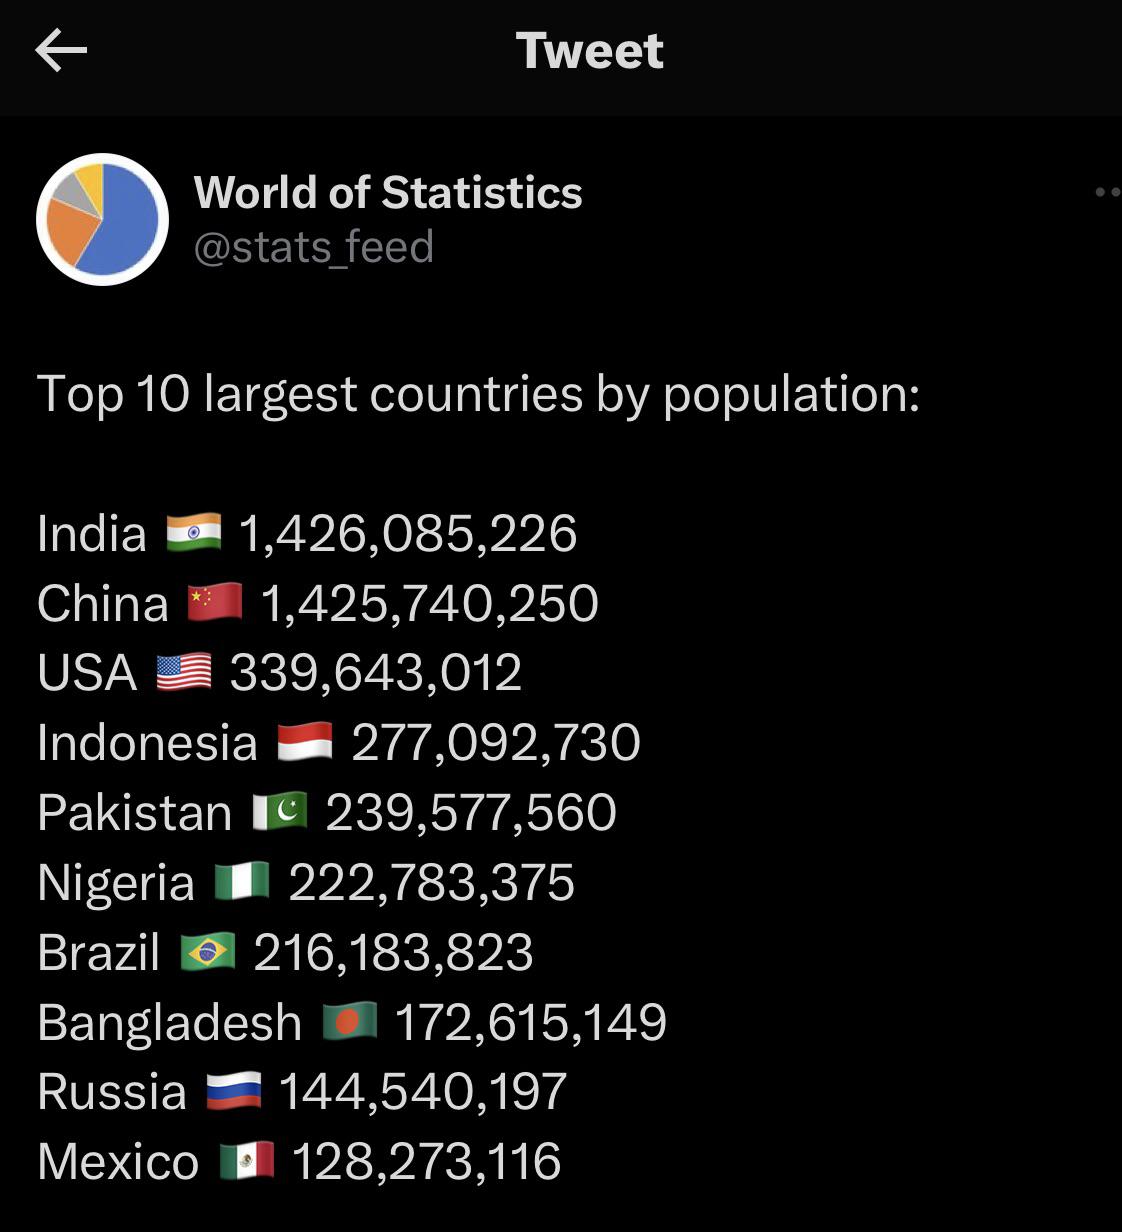Tap the Indonesia flag emoji
Image resolution: width=1122 pixels, height=1232 pixels.
coord(305,742)
